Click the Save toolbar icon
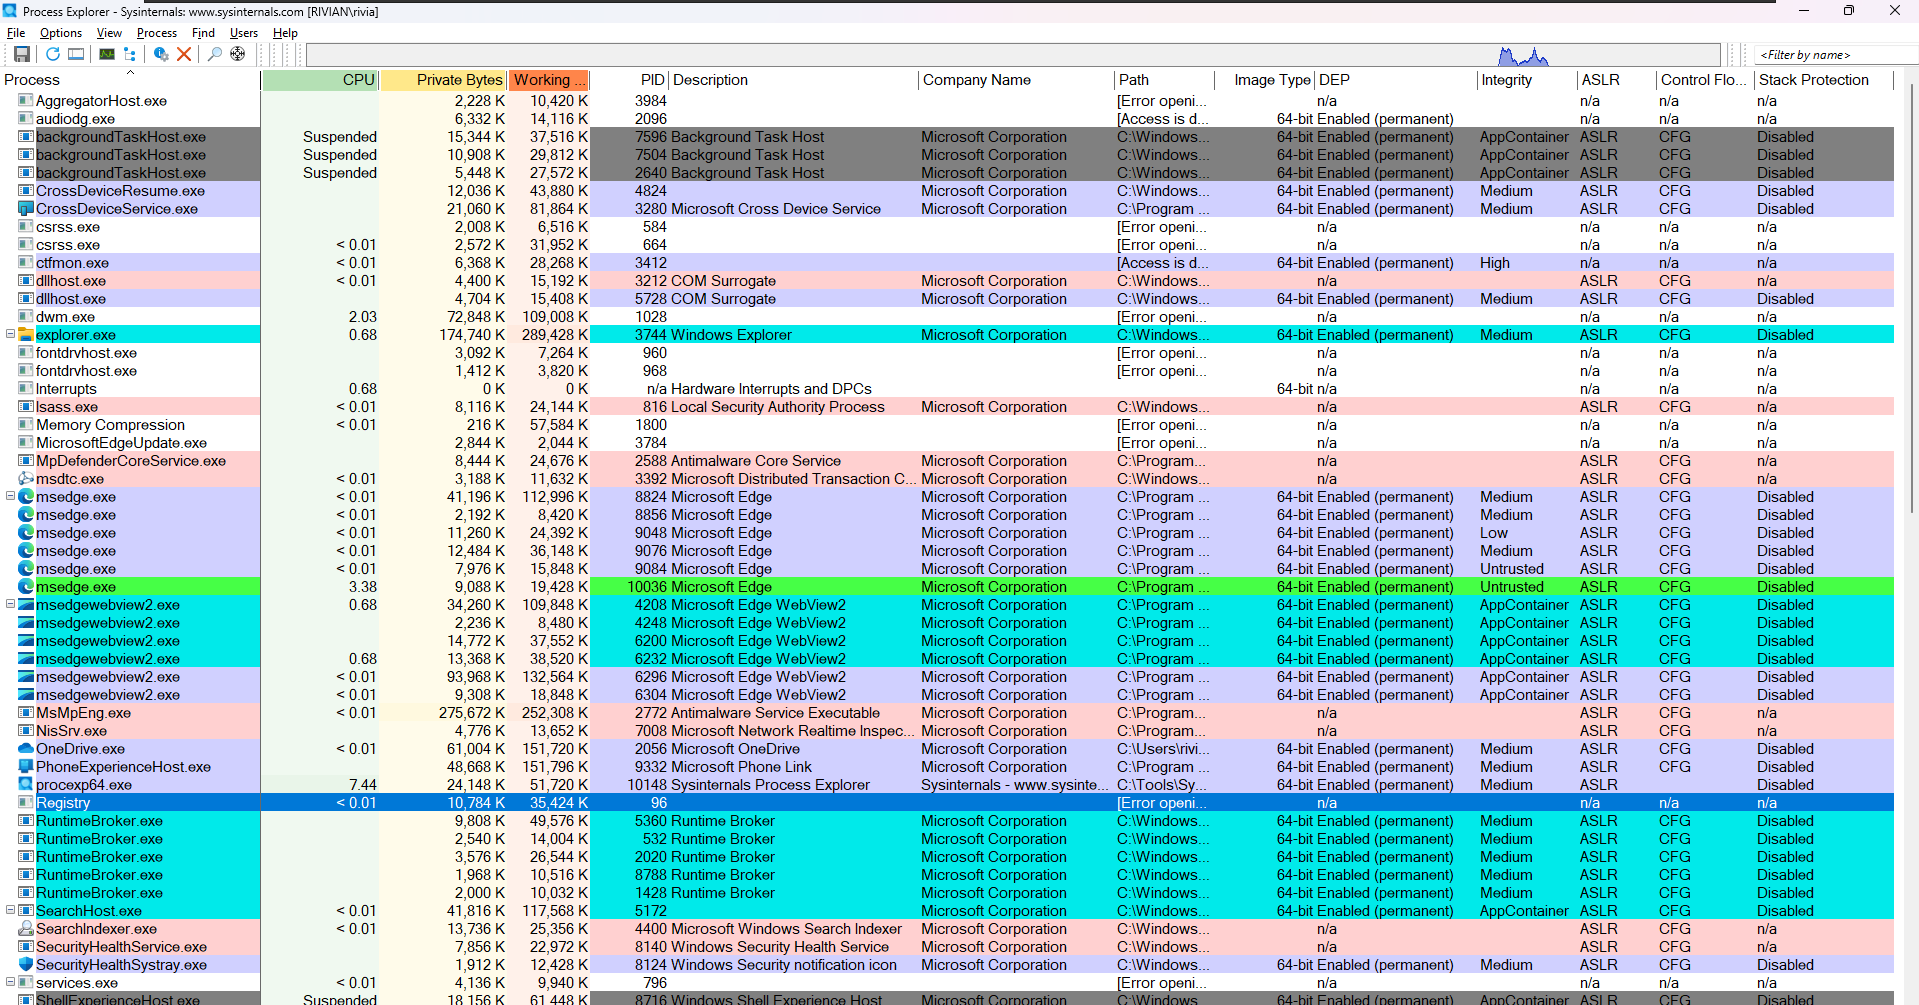The image size is (1919, 1005). (x=21, y=54)
